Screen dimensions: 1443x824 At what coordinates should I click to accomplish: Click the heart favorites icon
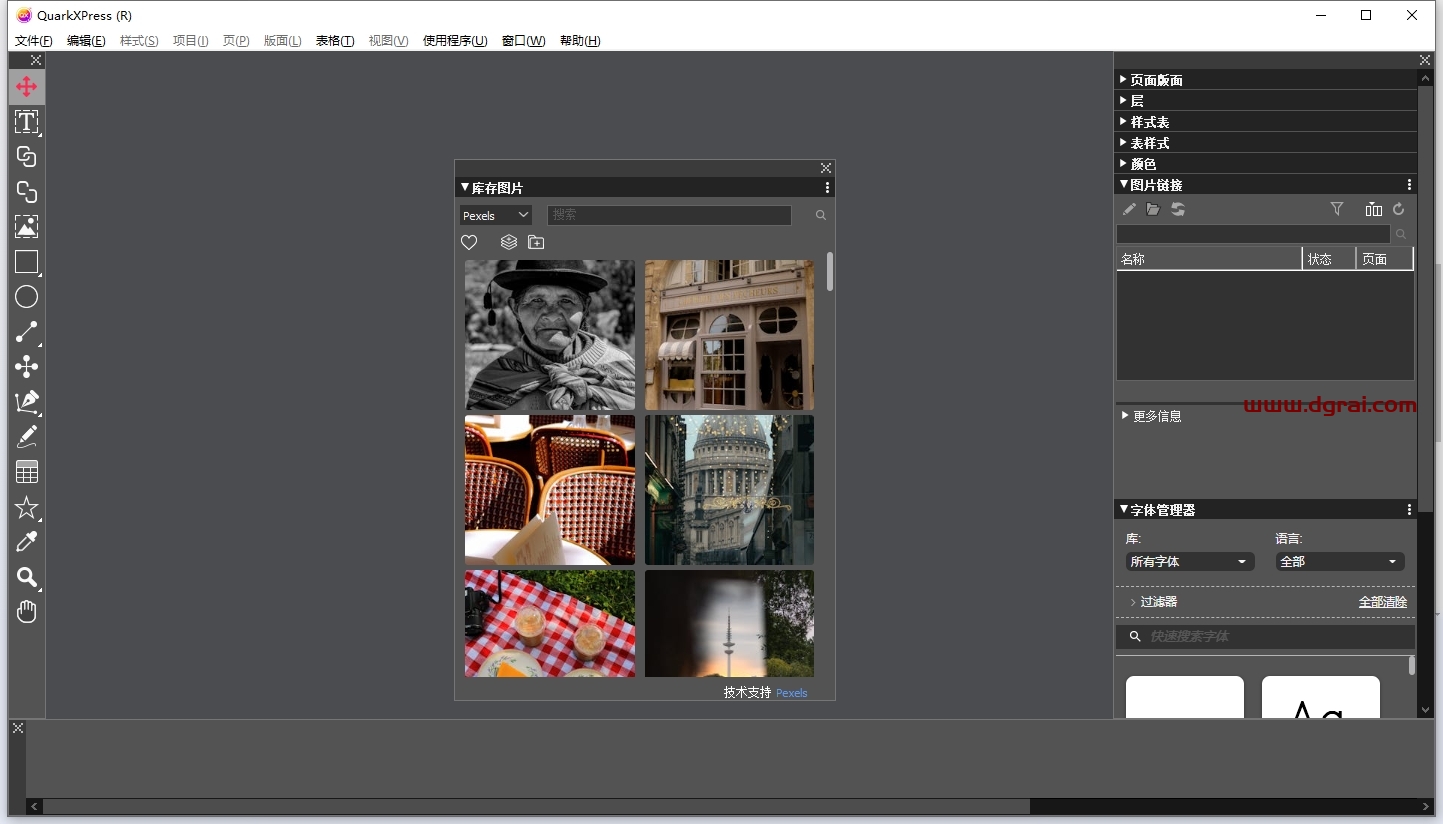click(x=469, y=242)
